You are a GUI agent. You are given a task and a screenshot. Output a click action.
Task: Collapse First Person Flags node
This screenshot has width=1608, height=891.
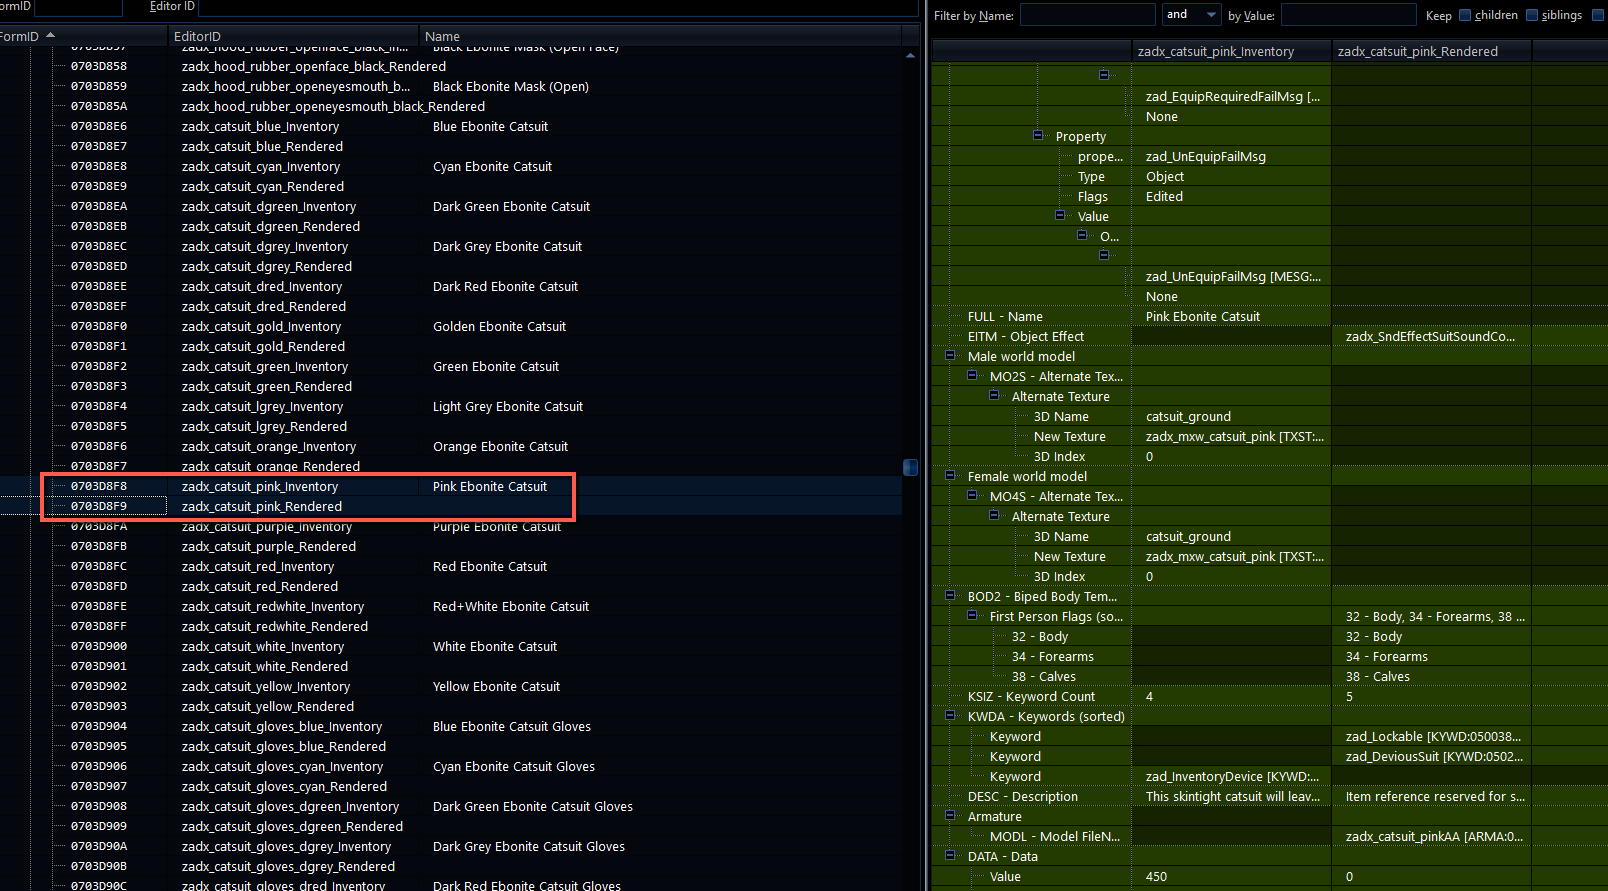(972, 615)
